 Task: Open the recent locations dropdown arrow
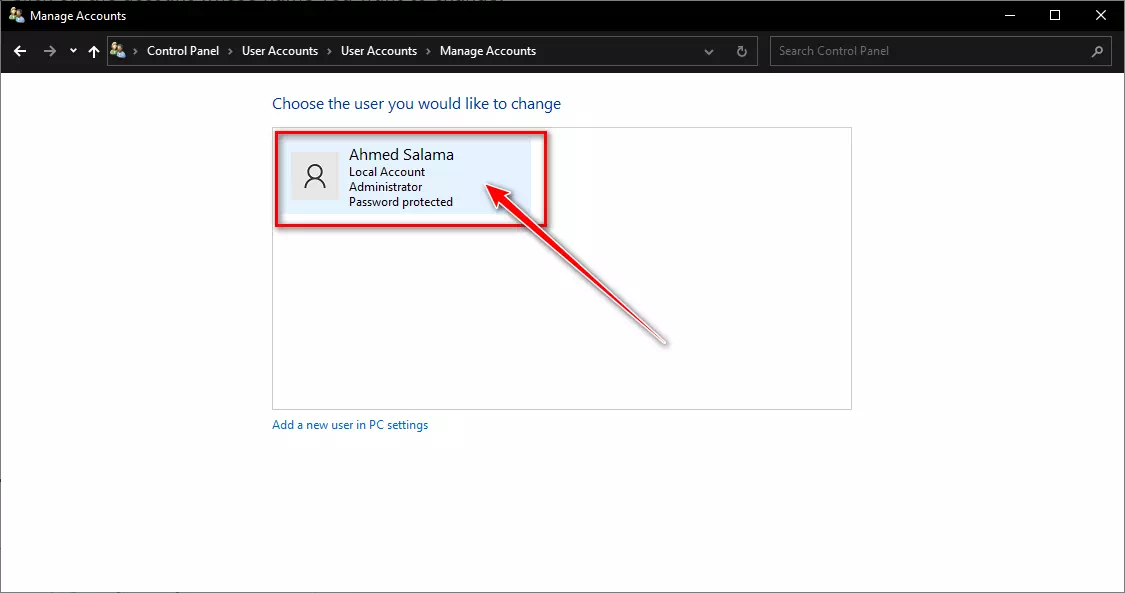(x=73, y=51)
